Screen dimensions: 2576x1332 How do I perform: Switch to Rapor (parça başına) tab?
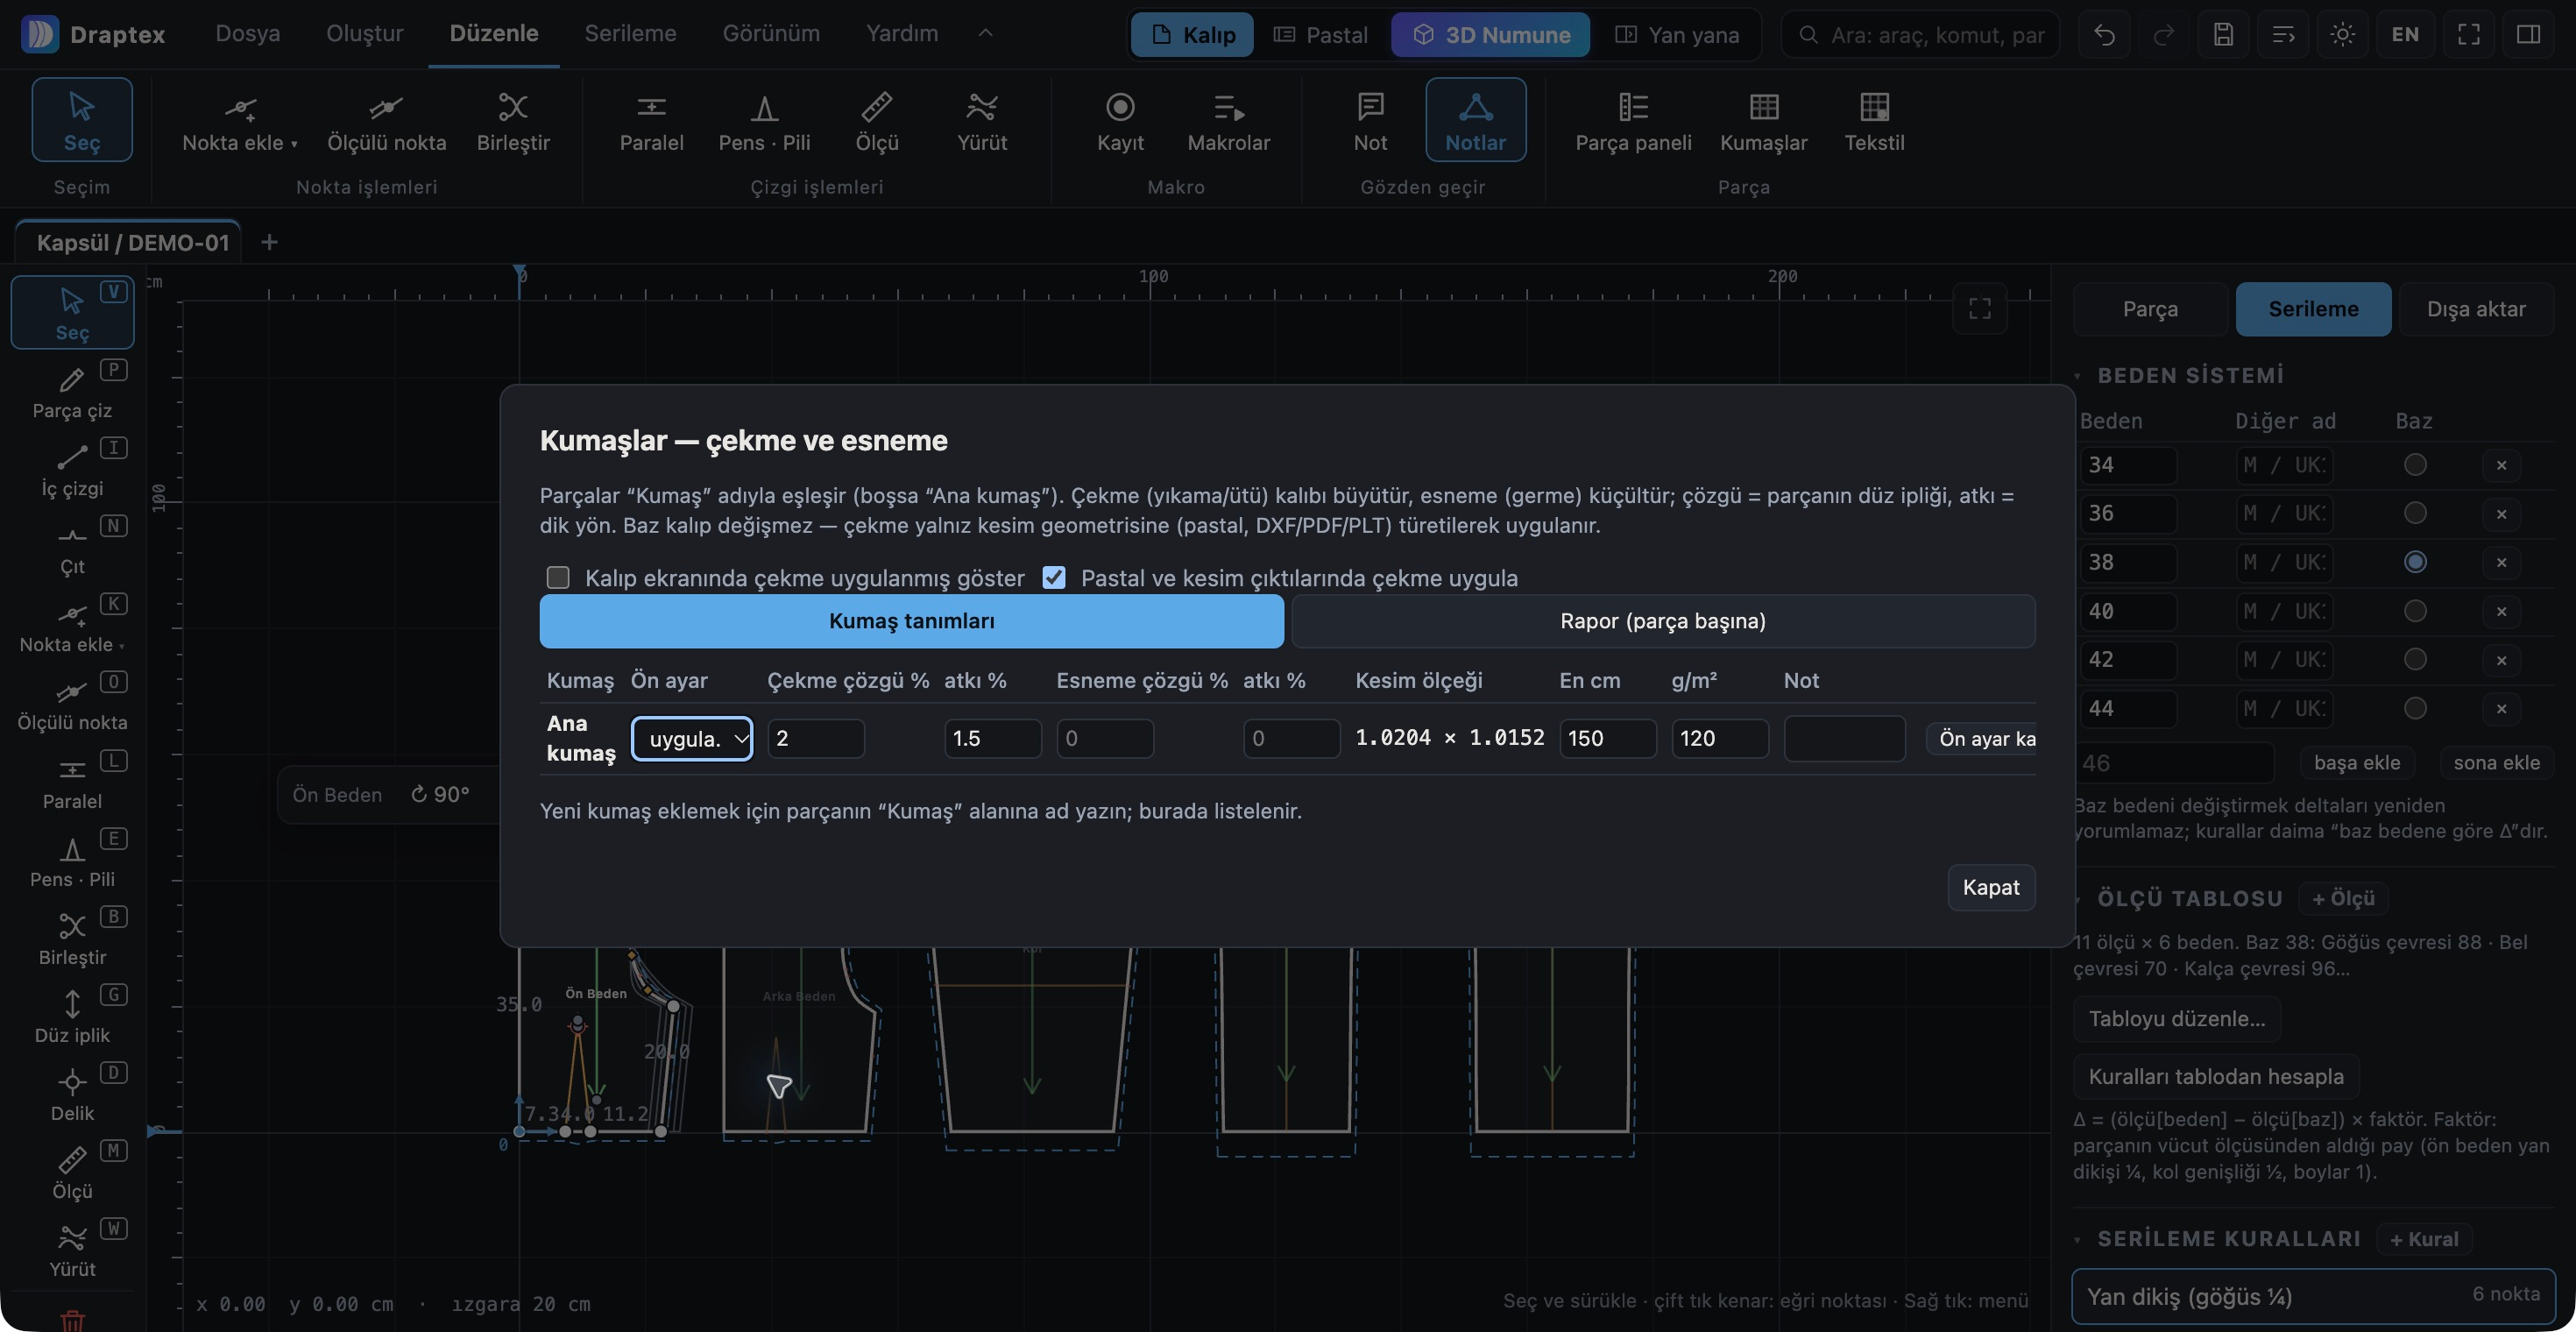coord(1663,621)
